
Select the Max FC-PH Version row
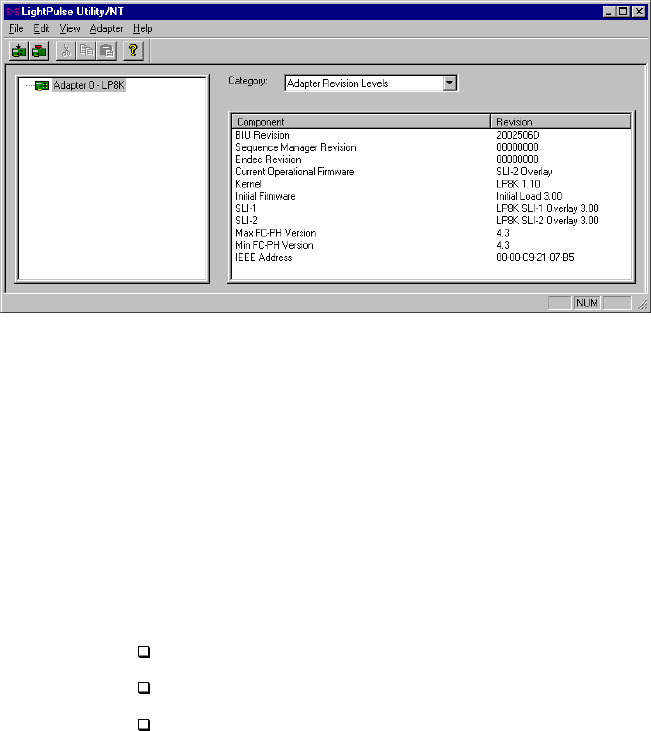point(432,233)
